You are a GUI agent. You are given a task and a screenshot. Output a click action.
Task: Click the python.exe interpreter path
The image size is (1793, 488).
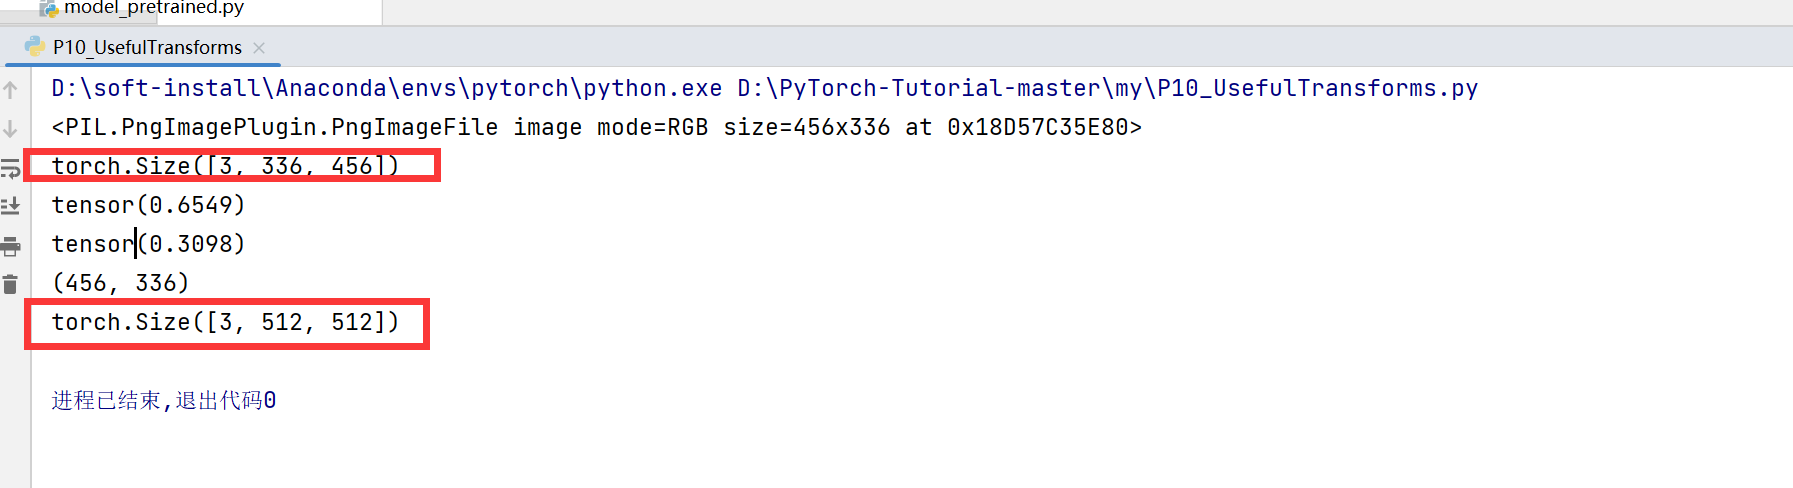386,88
